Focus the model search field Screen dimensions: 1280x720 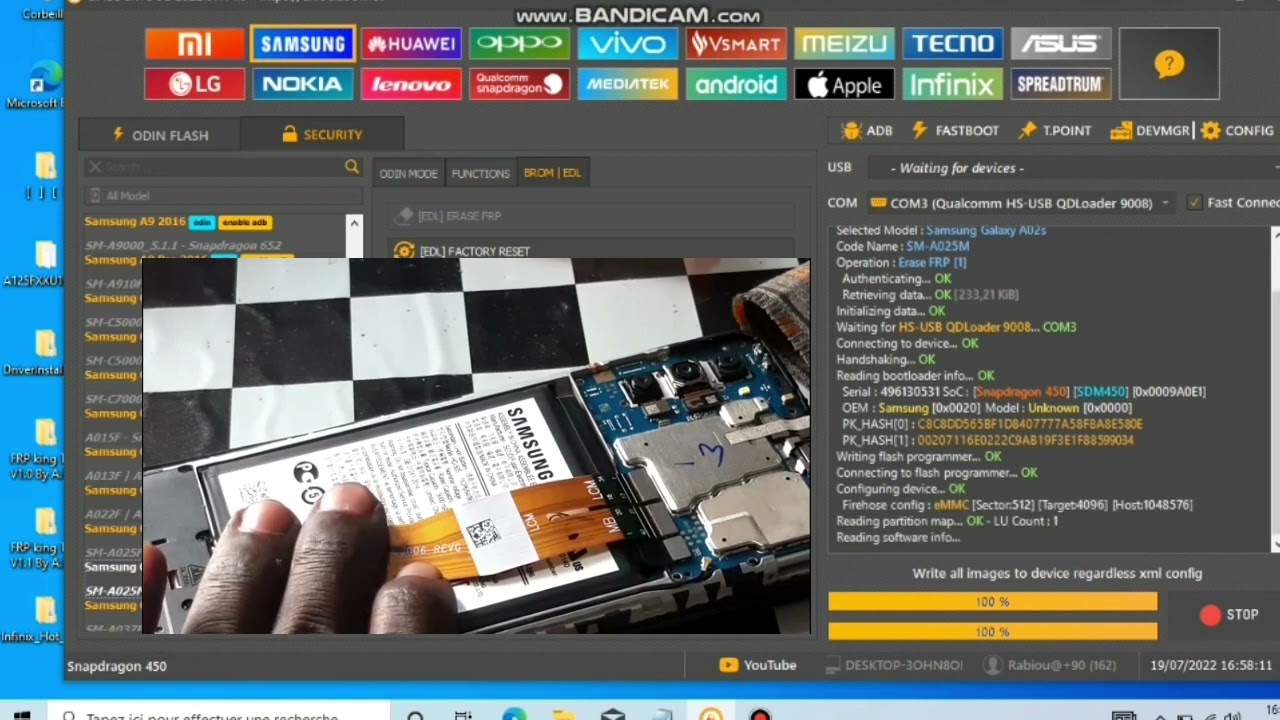(x=223, y=167)
